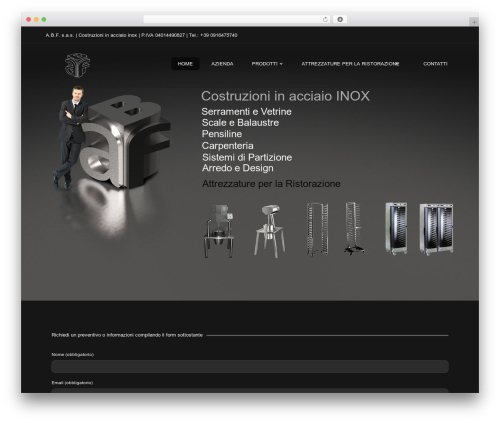Click the browser address bar
500x423 pixels.
[x=237, y=19]
